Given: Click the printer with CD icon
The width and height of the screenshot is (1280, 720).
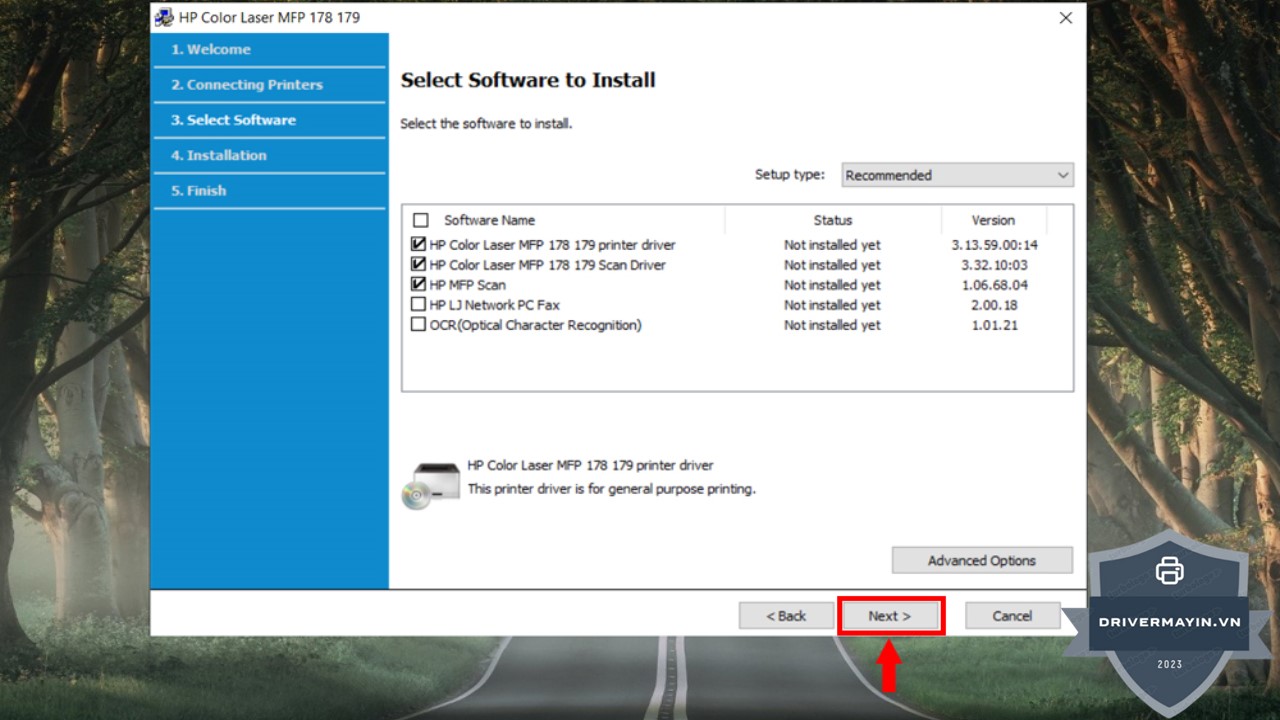Looking at the screenshot, I should tap(431, 485).
